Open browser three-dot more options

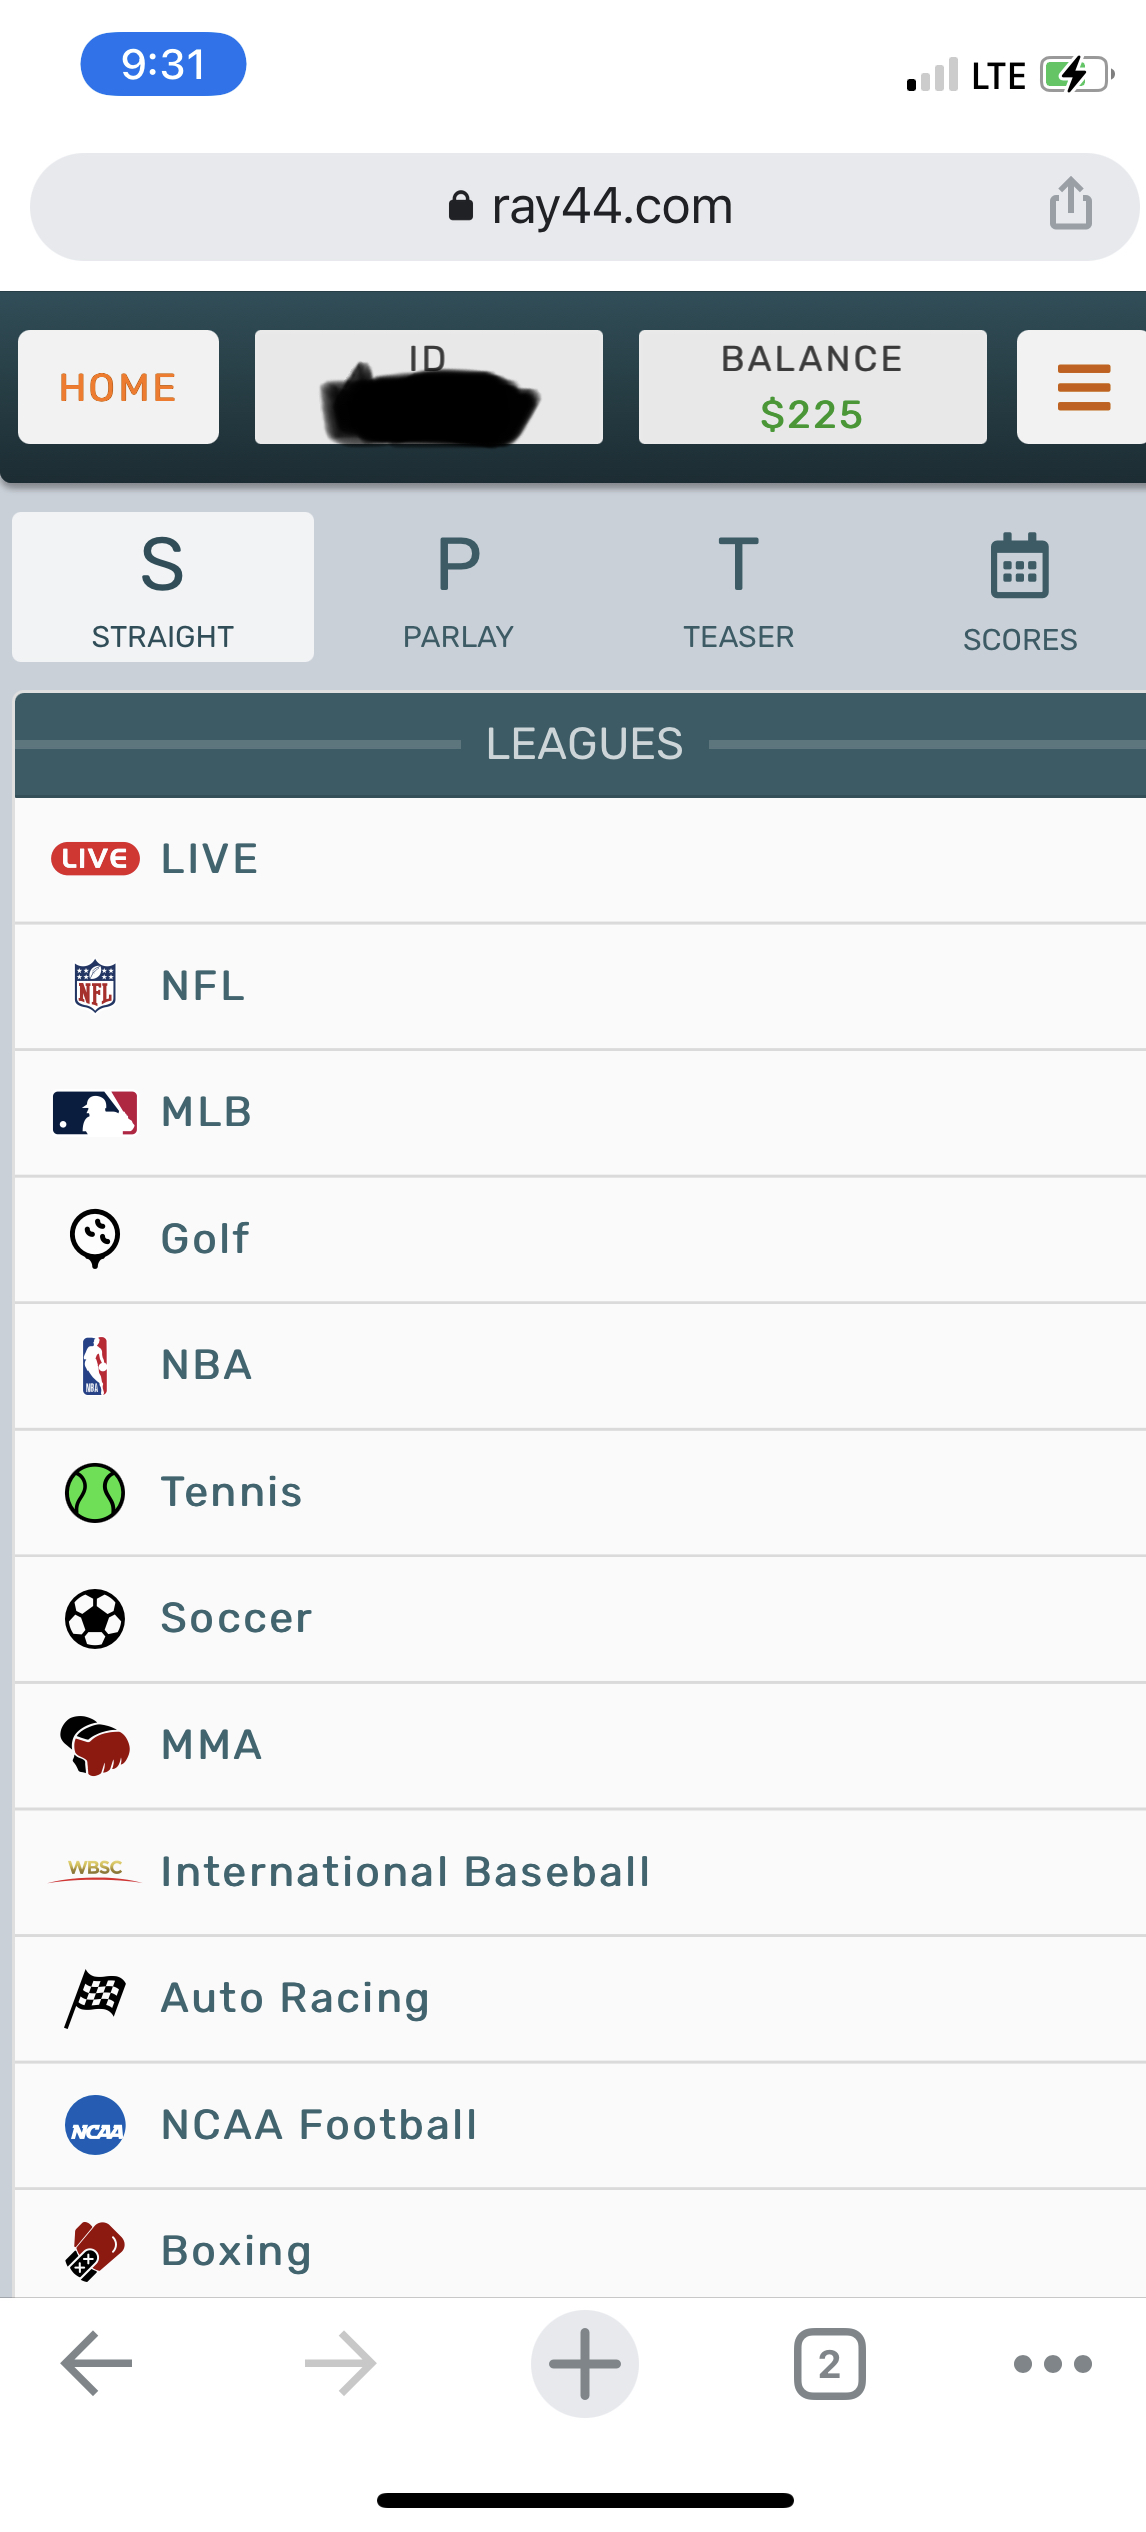coord(1052,2364)
